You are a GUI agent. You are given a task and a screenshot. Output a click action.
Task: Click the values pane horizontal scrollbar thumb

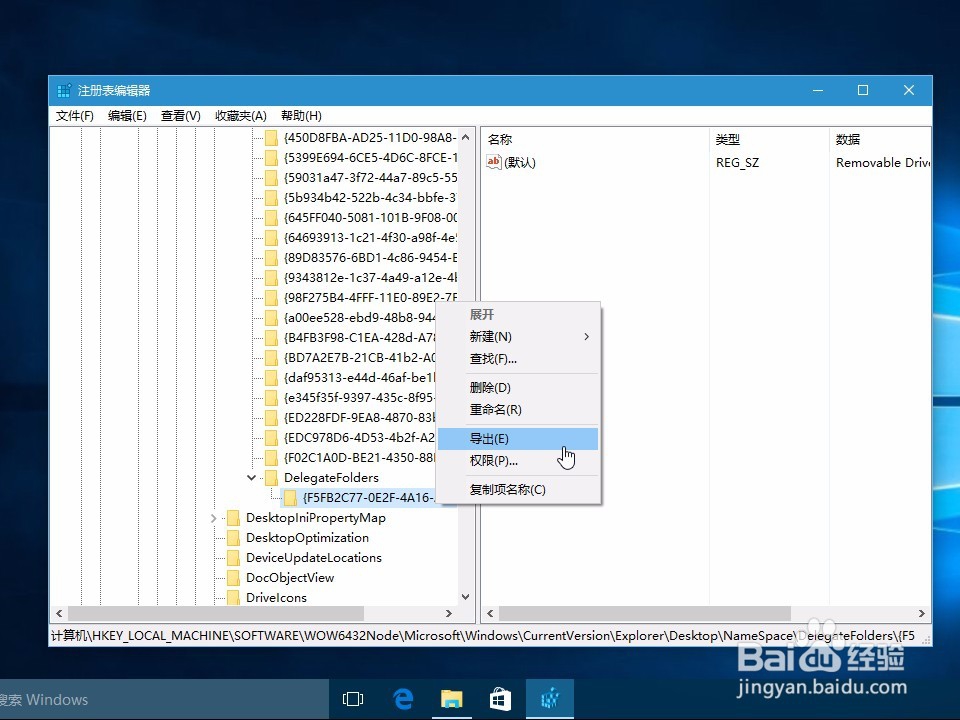tap(645, 613)
